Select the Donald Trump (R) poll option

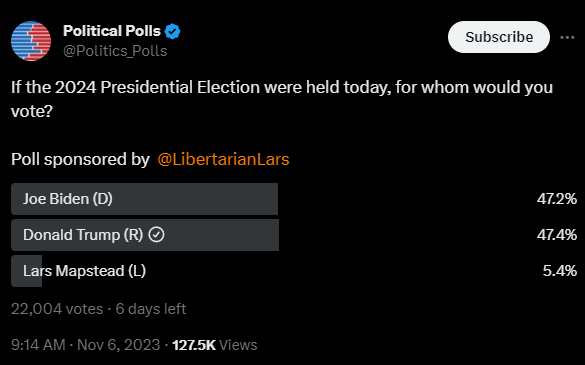click(294, 235)
